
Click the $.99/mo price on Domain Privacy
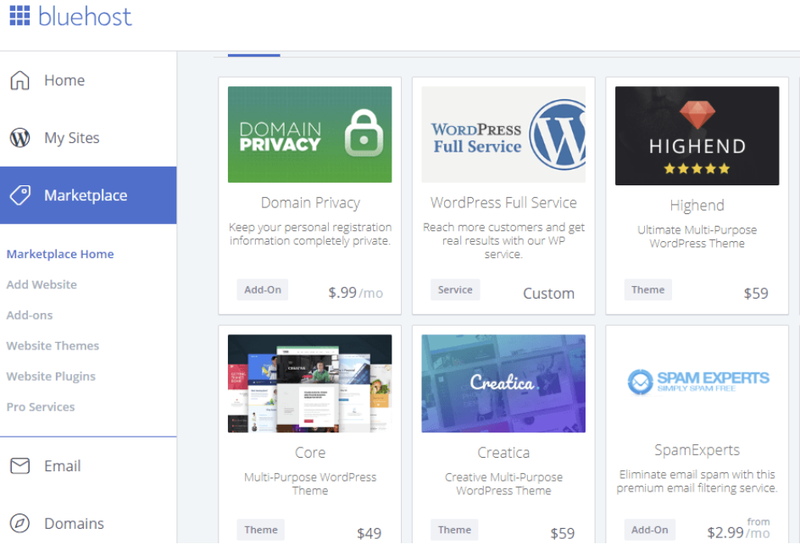[356, 293]
